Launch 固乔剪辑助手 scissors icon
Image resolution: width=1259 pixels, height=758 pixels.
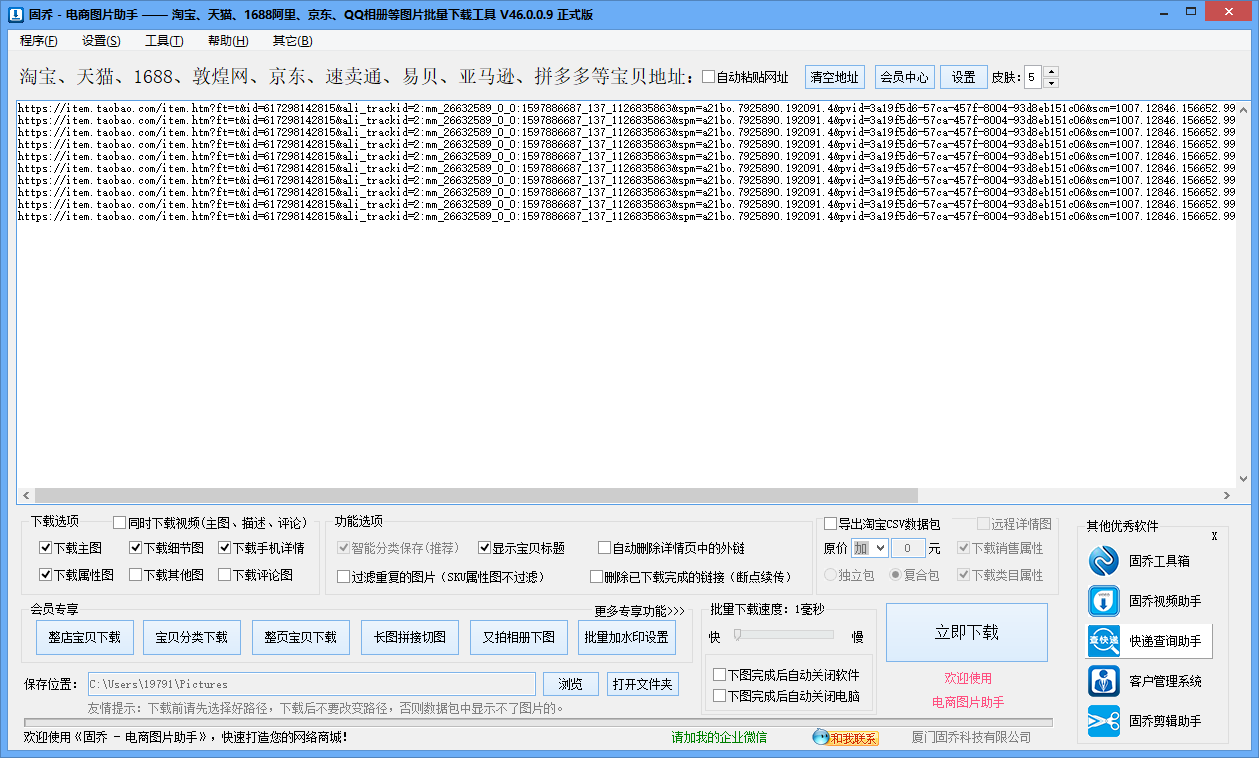coord(1104,721)
